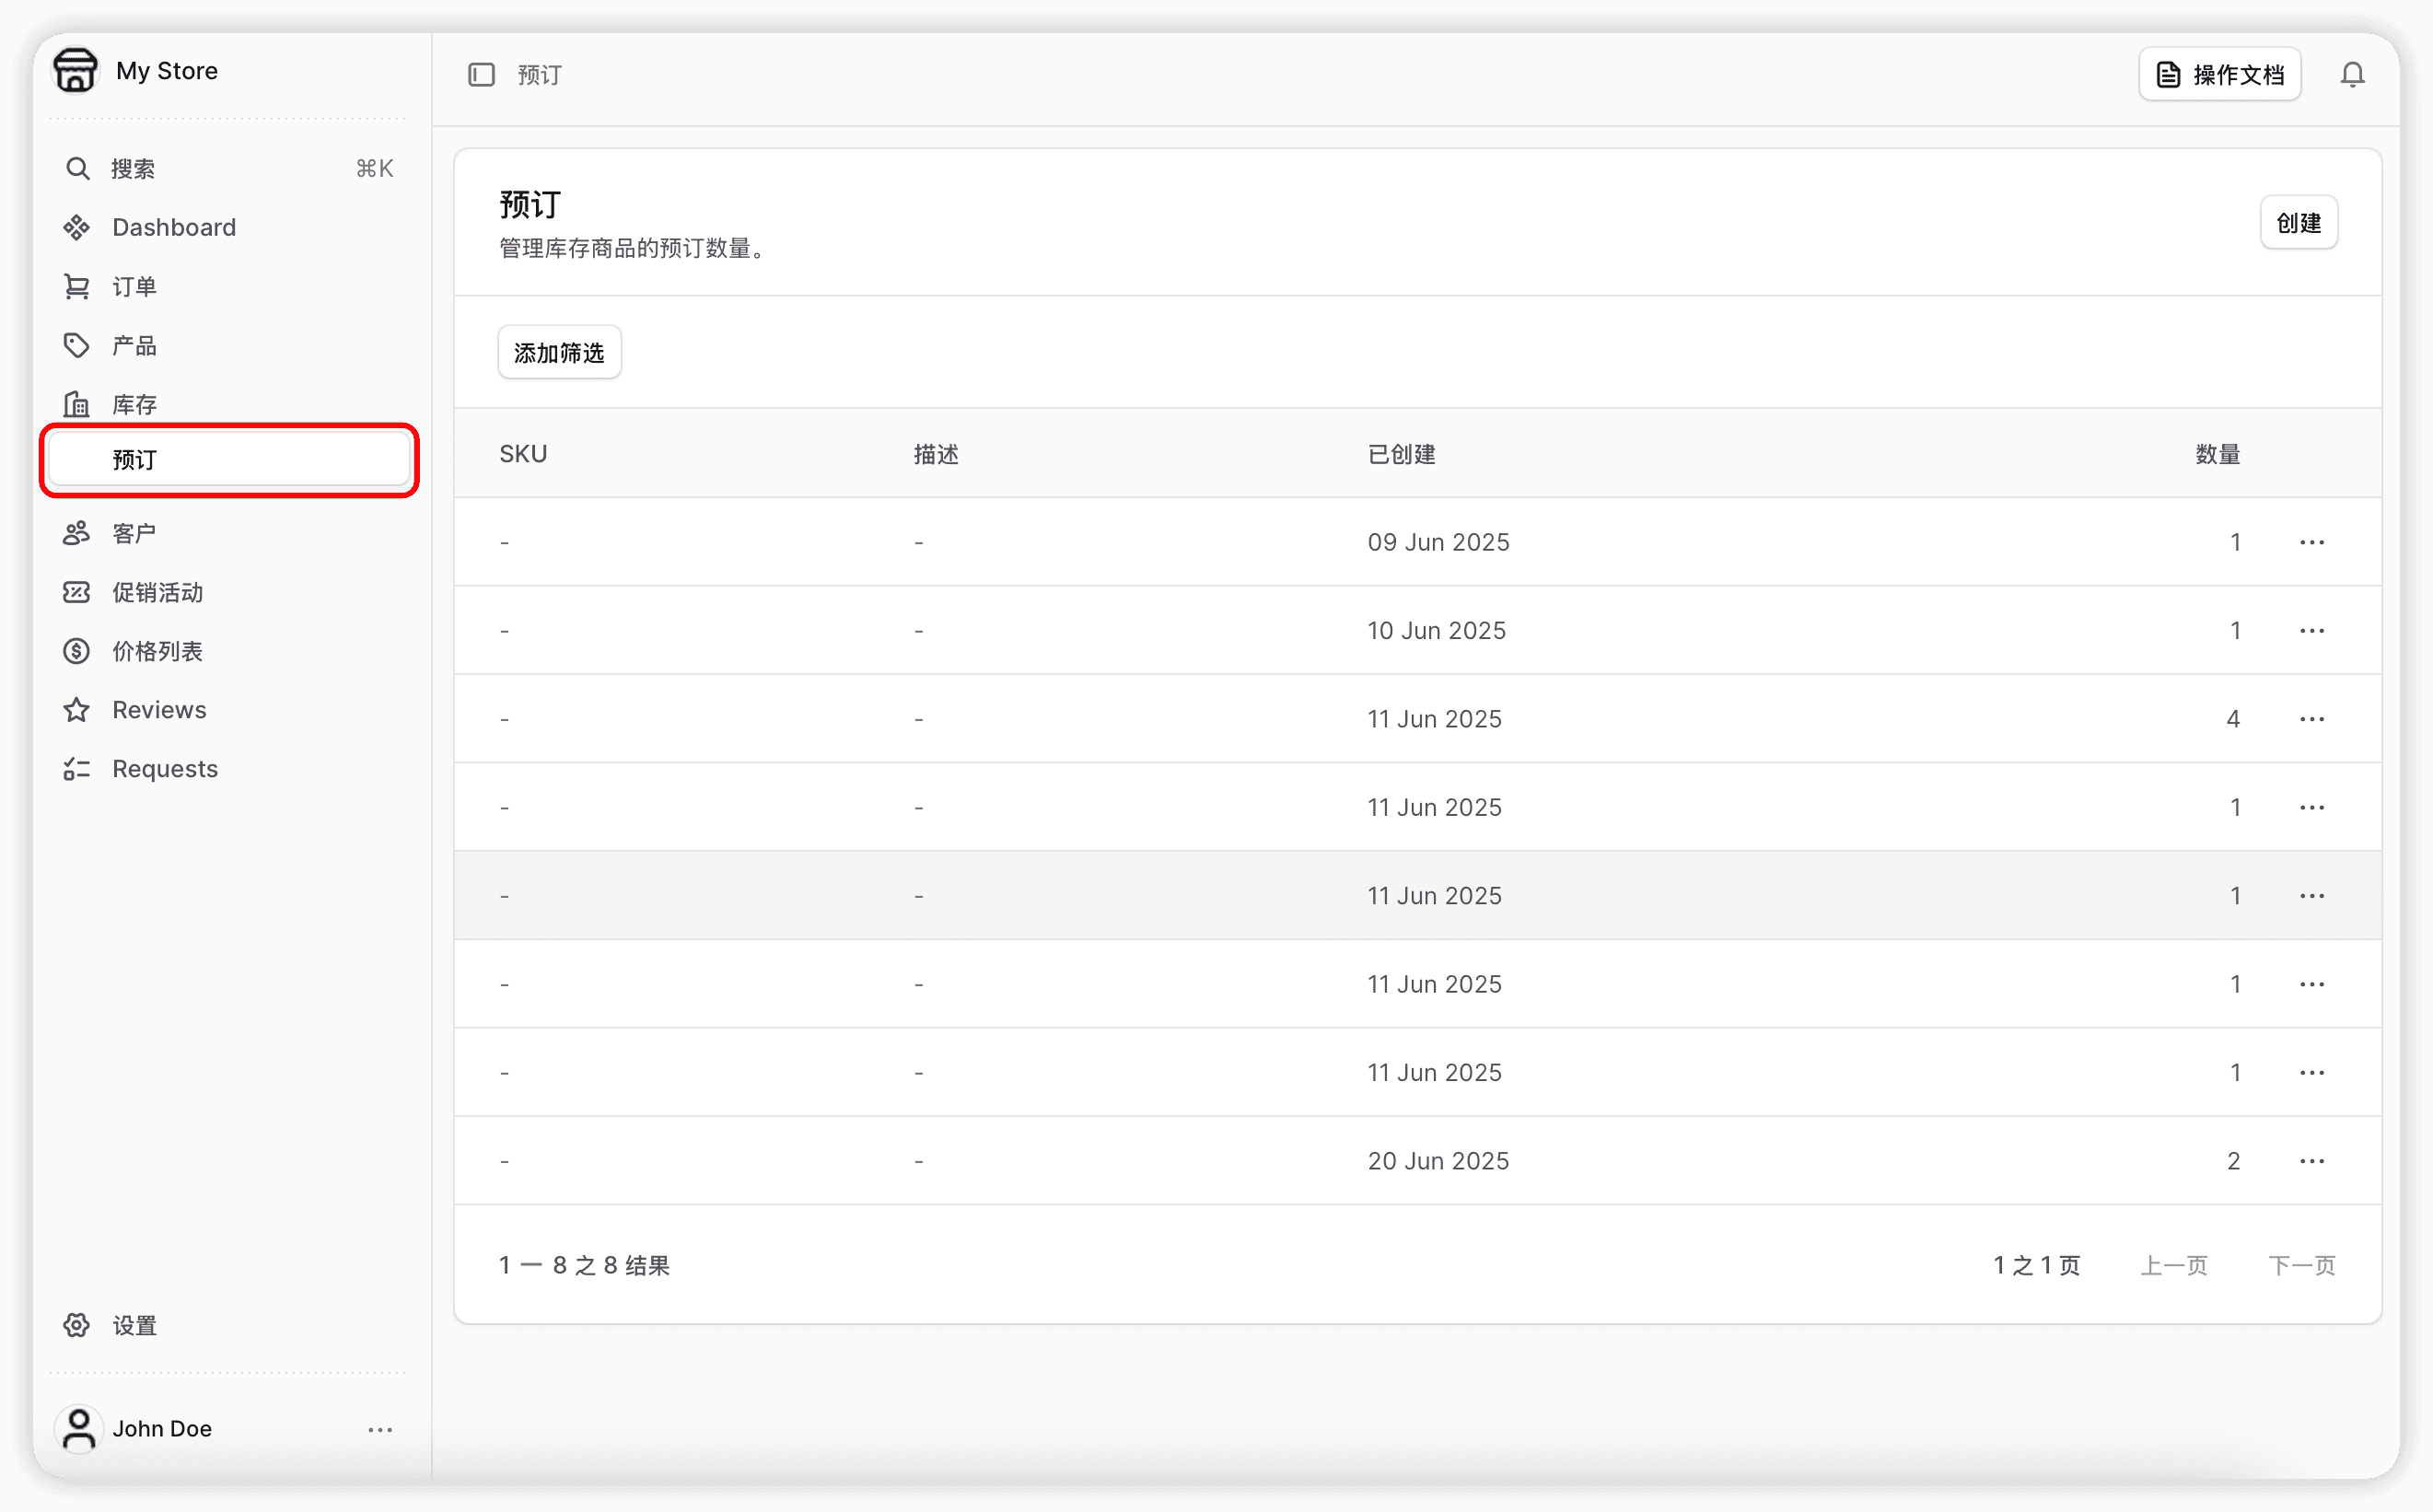Open Dashboard from the sidebar
The height and width of the screenshot is (1512, 2433).
[174, 228]
